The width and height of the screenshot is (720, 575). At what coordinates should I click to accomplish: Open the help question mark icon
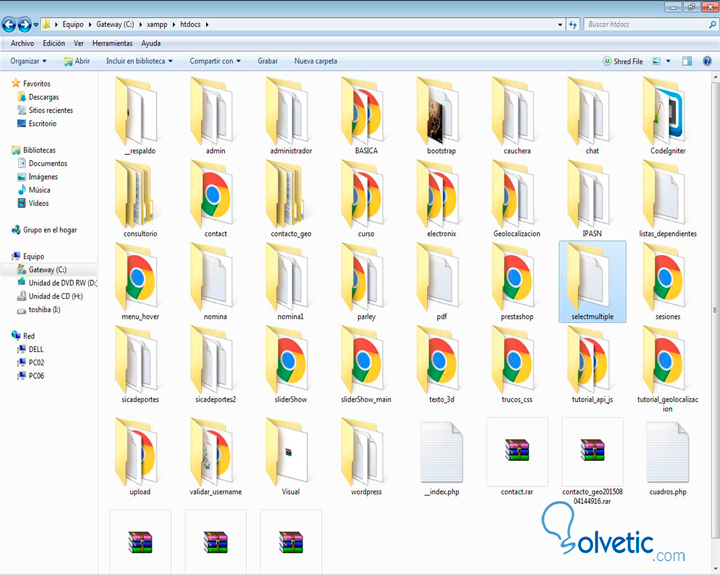(707, 61)
